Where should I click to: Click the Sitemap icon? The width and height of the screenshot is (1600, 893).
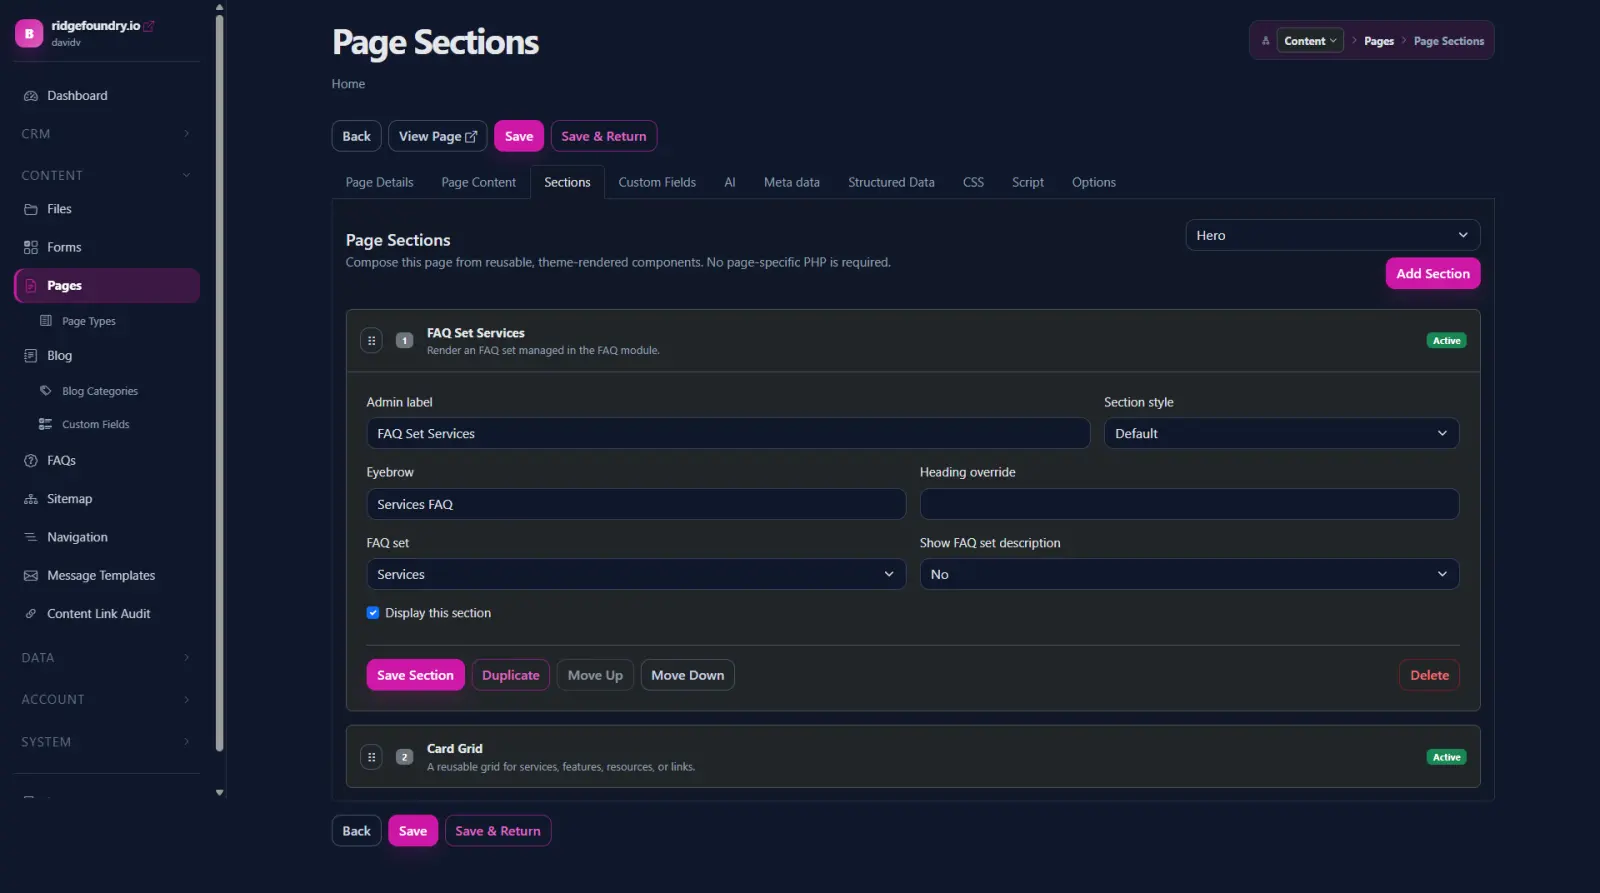pyautogui.click(x=30, y=499)
